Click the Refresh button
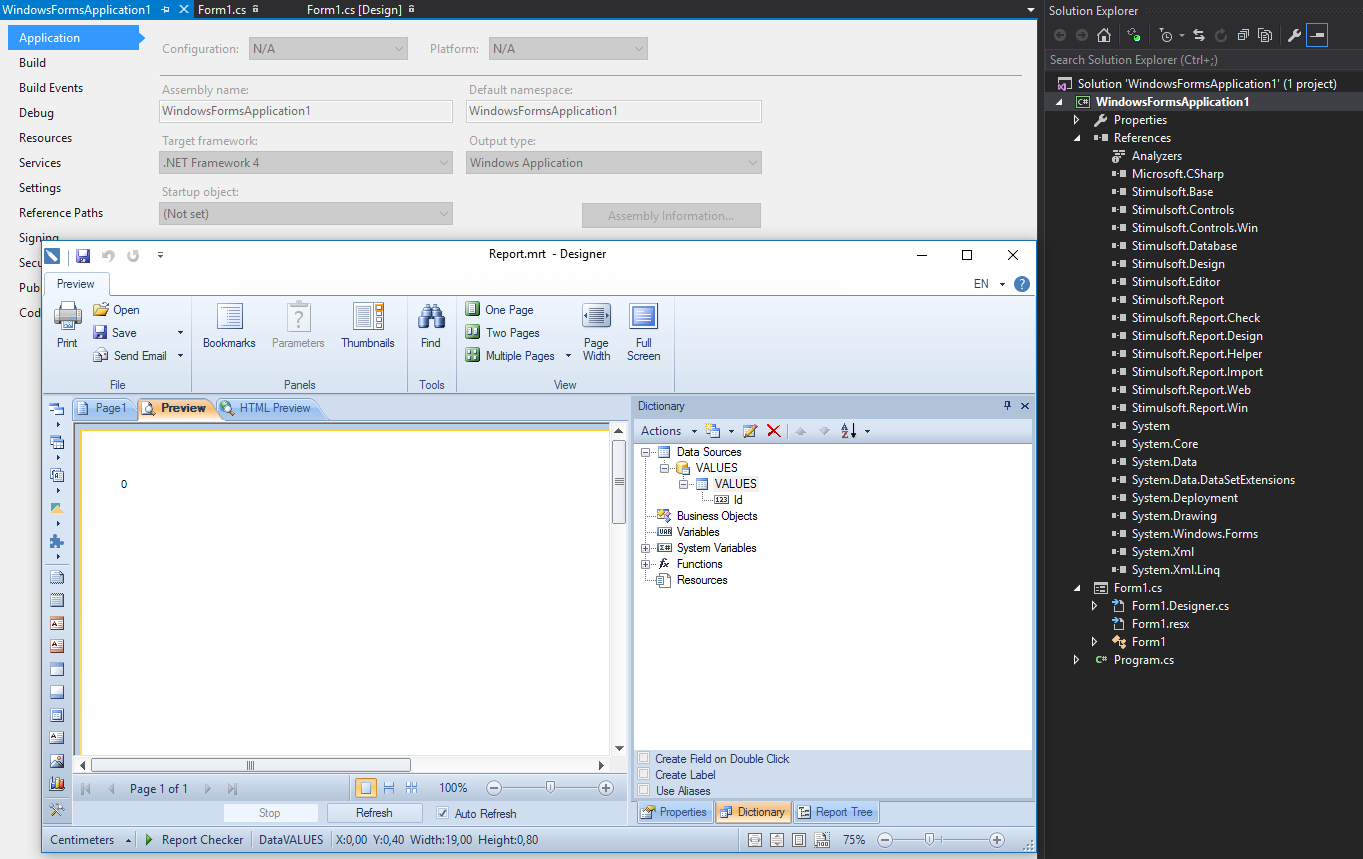Viewport: 1363px width, 859px height. tap(374, 813)
